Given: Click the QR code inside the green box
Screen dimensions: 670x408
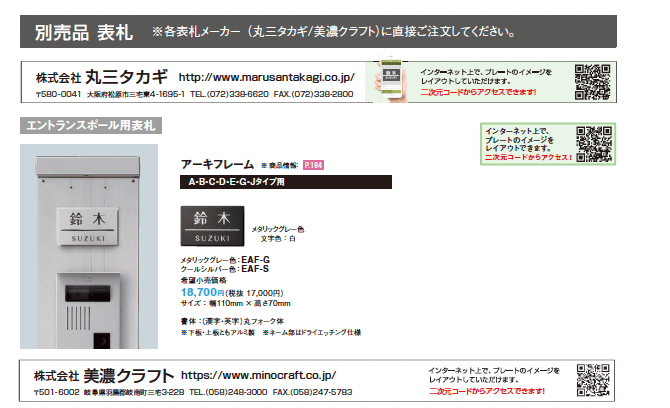Looking at the screenshot, I should tap(595, 145).
